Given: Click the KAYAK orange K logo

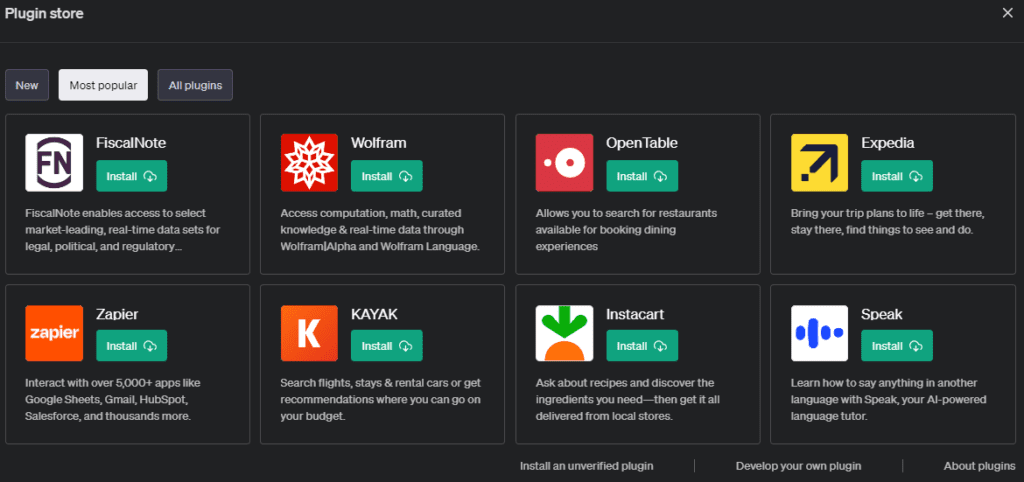Looking at the screenshot, I should [310, 333].
